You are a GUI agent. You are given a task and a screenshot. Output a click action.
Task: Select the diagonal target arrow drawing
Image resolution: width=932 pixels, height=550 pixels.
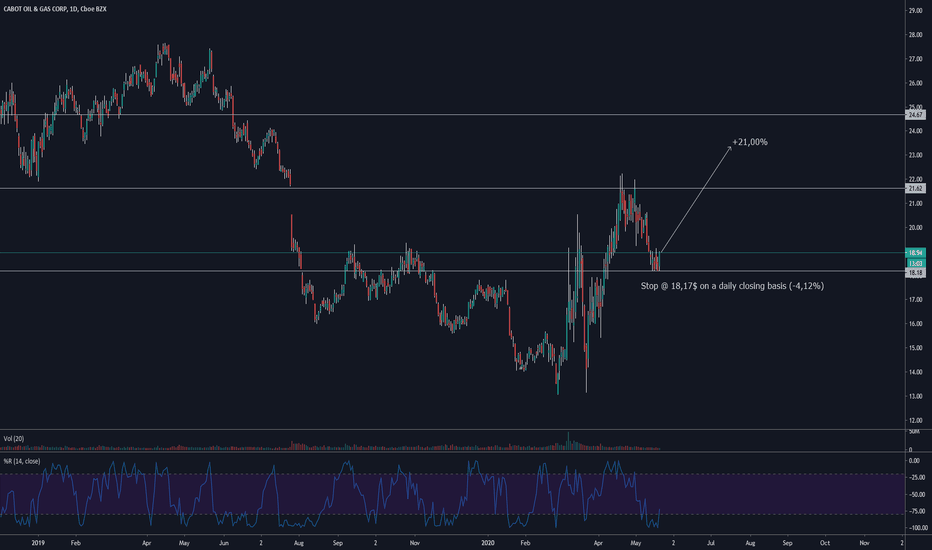tap(695, 199)
